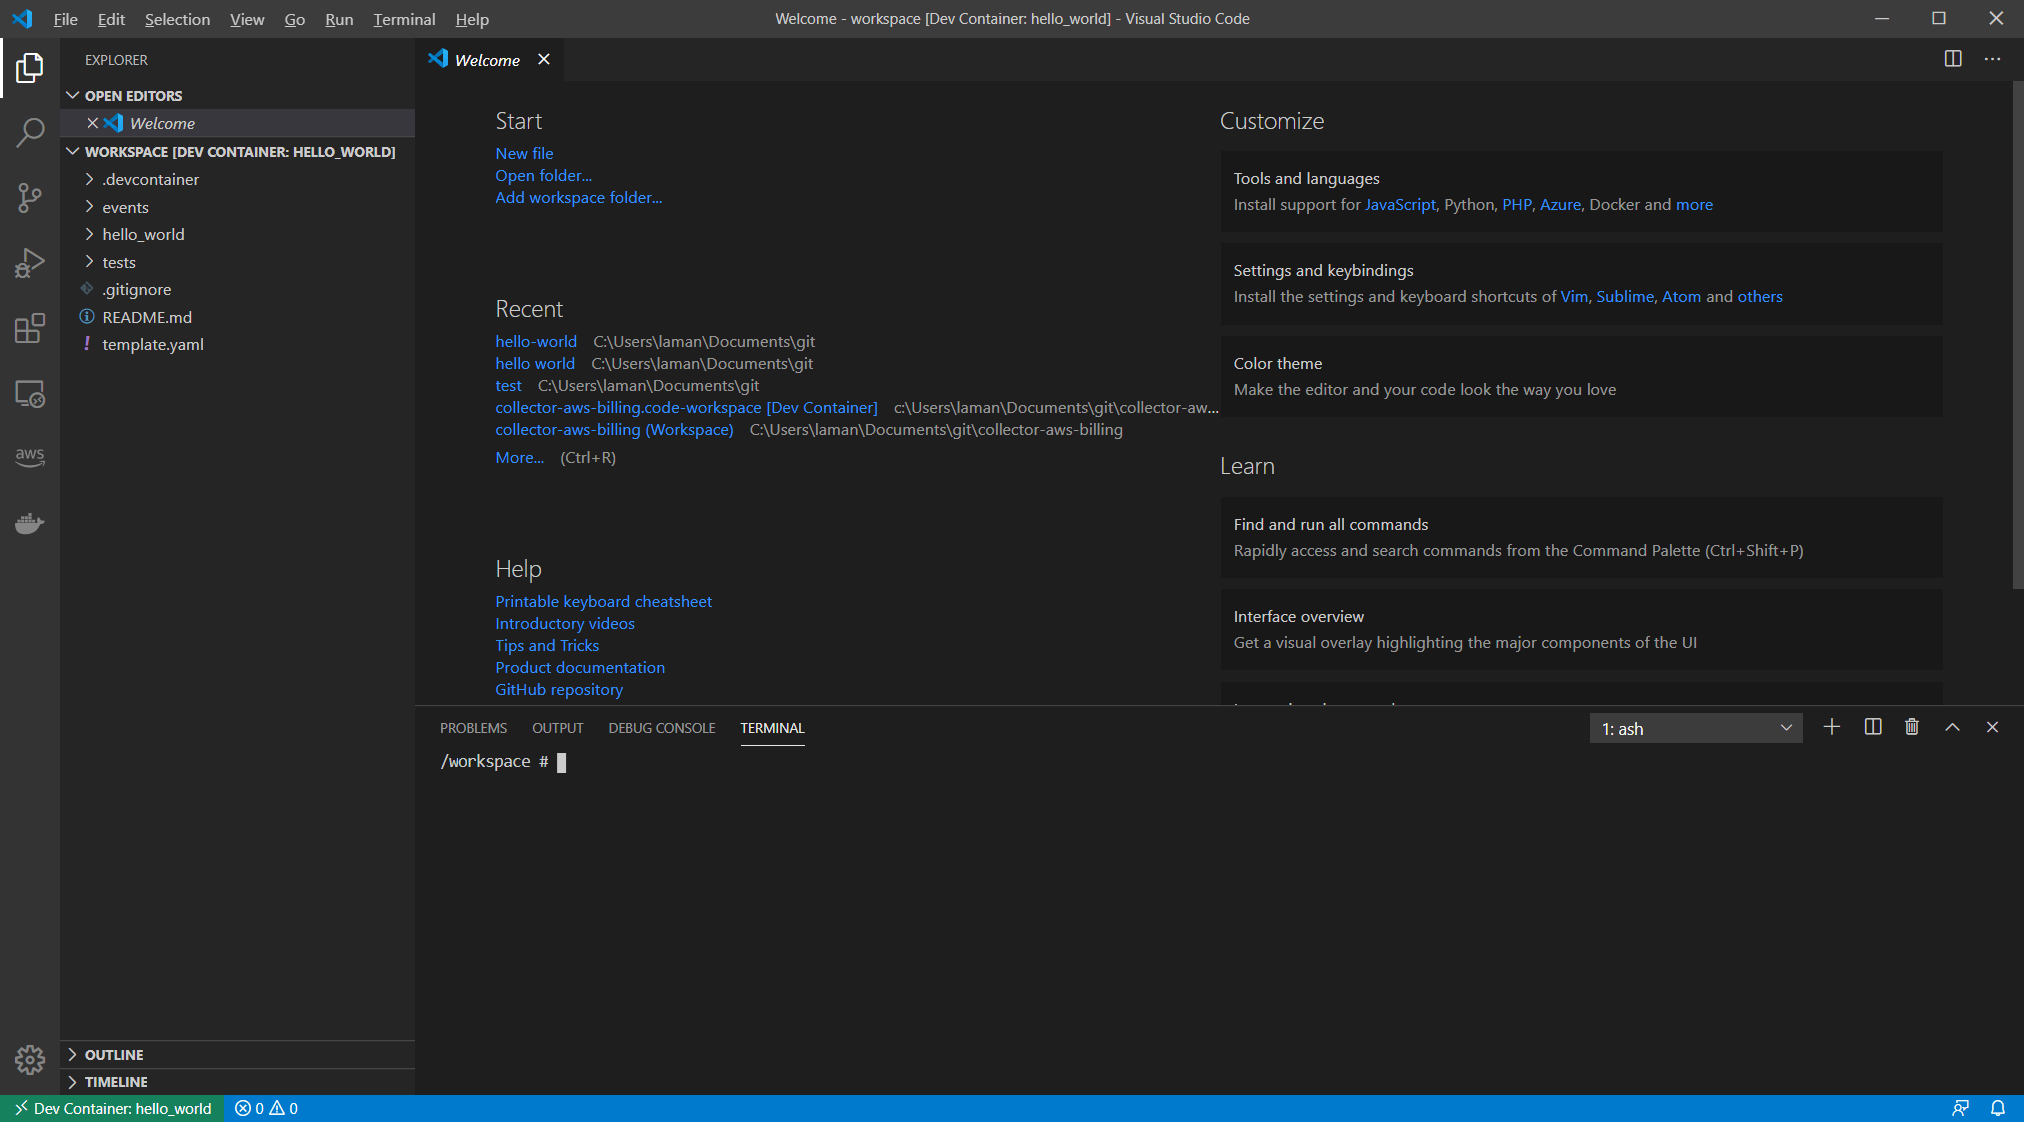Open the terminal shell selector dropdown
The height and width of the screenshot is (1122, 2024).
pyautogui.click(x=1696, y=728)
